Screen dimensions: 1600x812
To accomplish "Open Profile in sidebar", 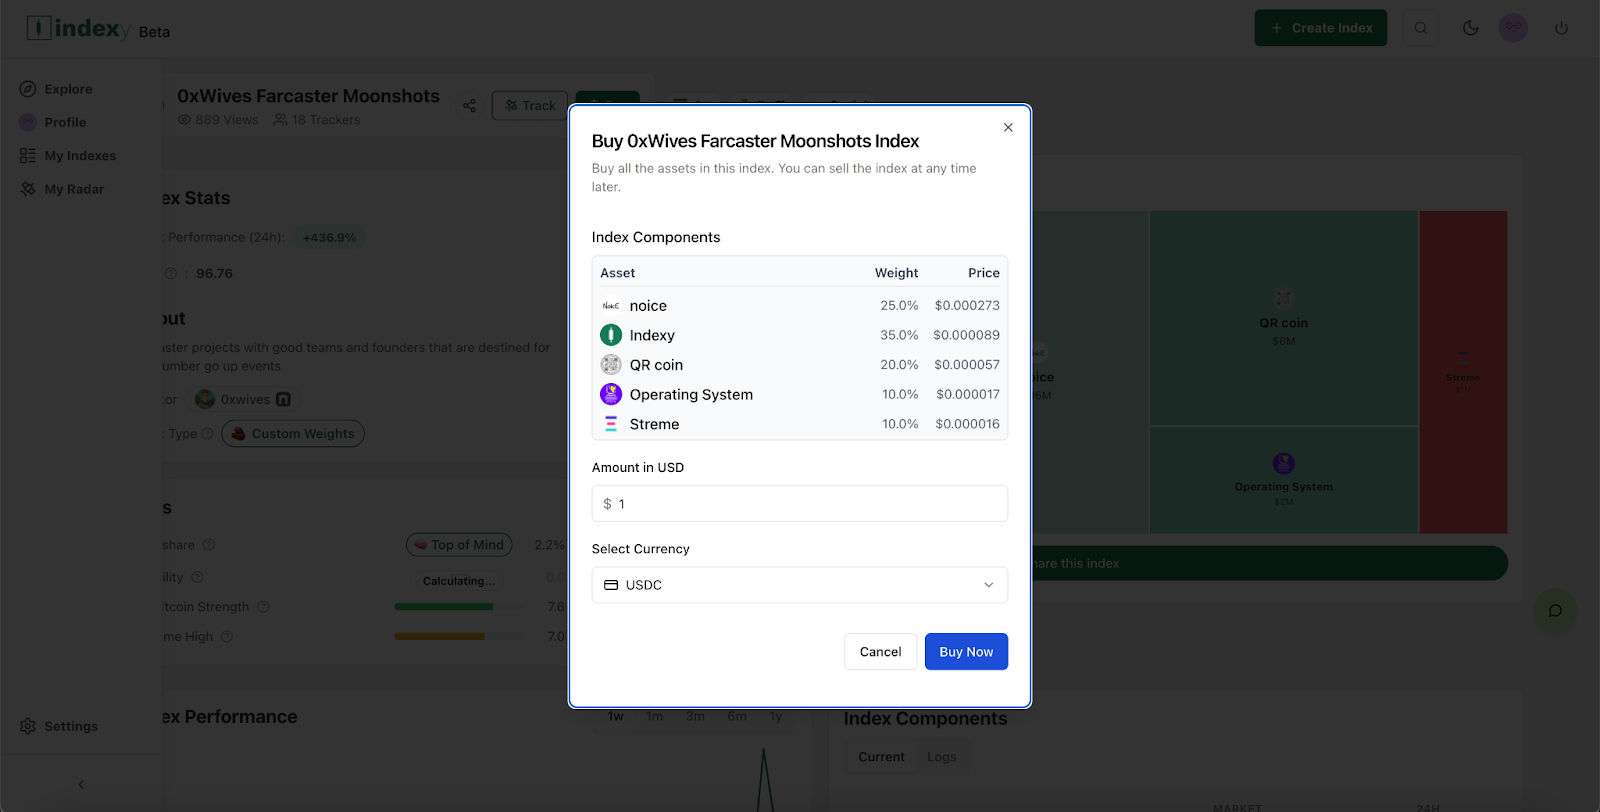I will [x=65, y=122].
